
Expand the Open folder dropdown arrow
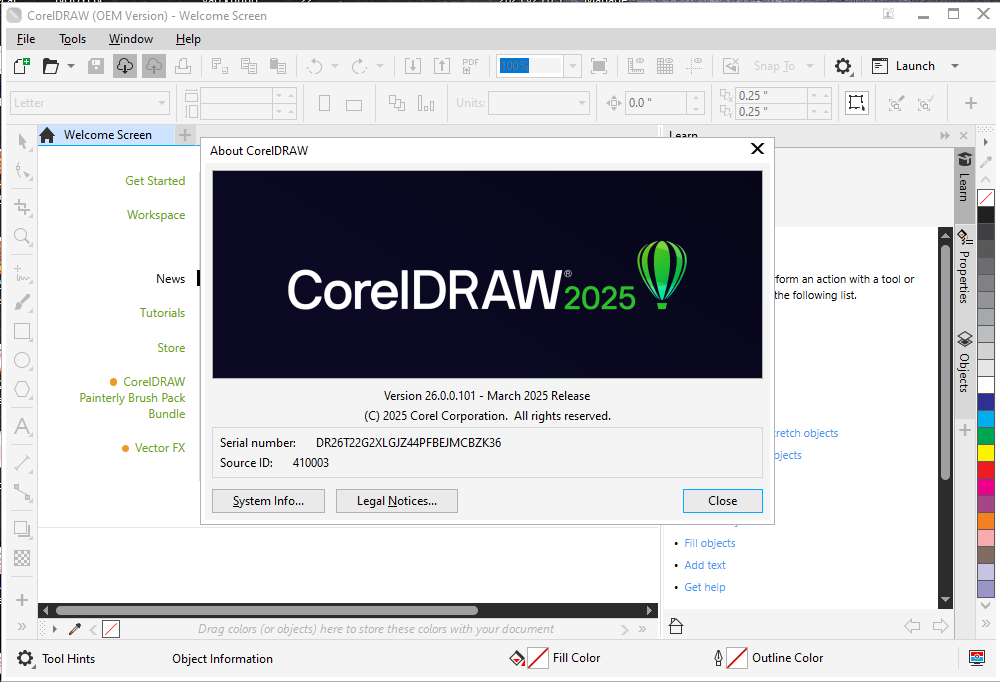[71, 66]
